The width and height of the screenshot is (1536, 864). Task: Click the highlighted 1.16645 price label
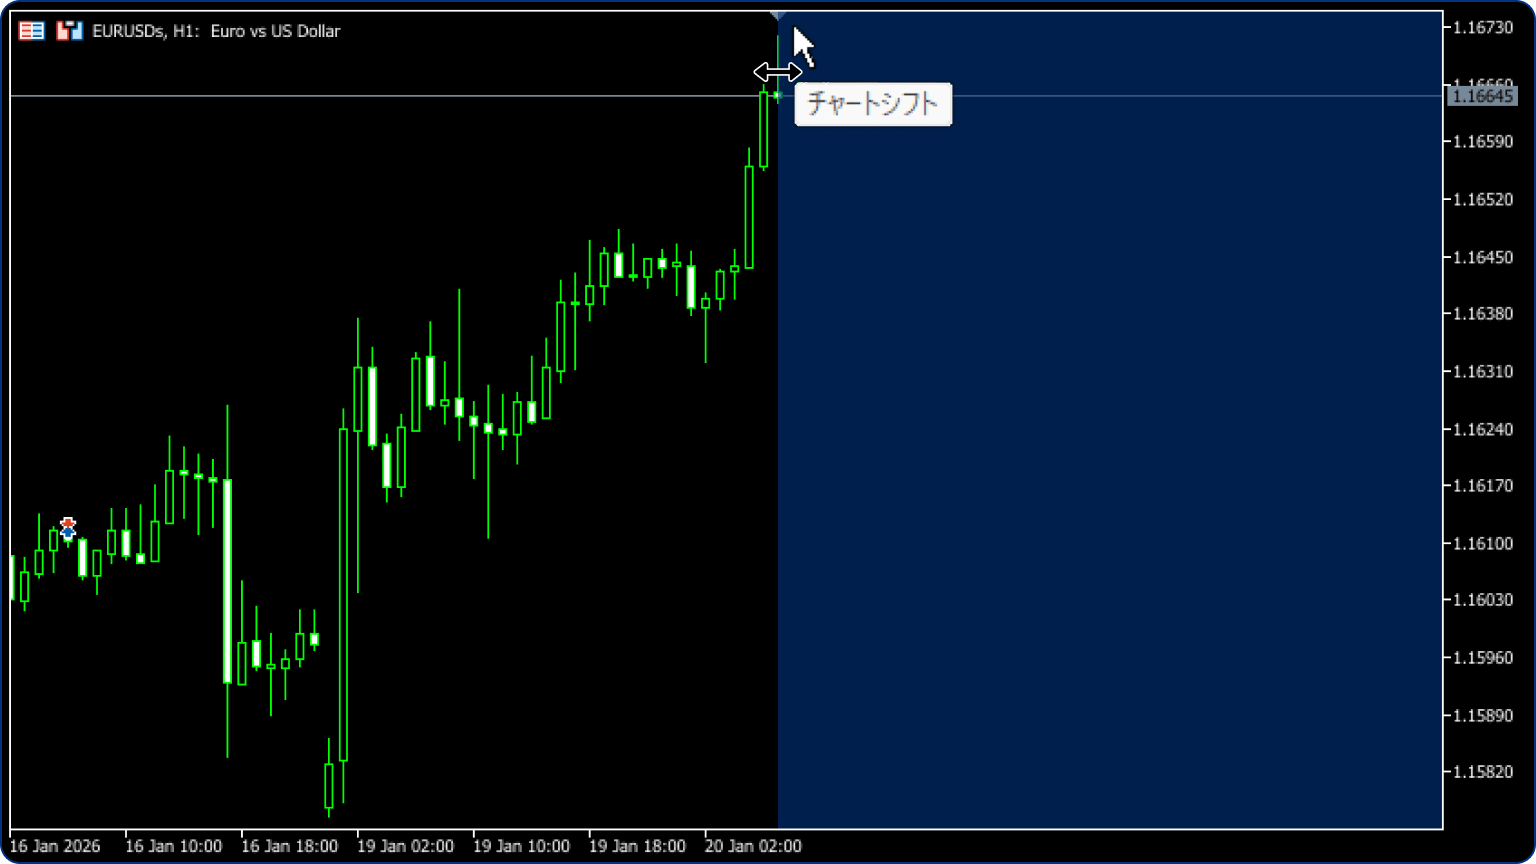pyautogui.click(x=1482, y=96)
